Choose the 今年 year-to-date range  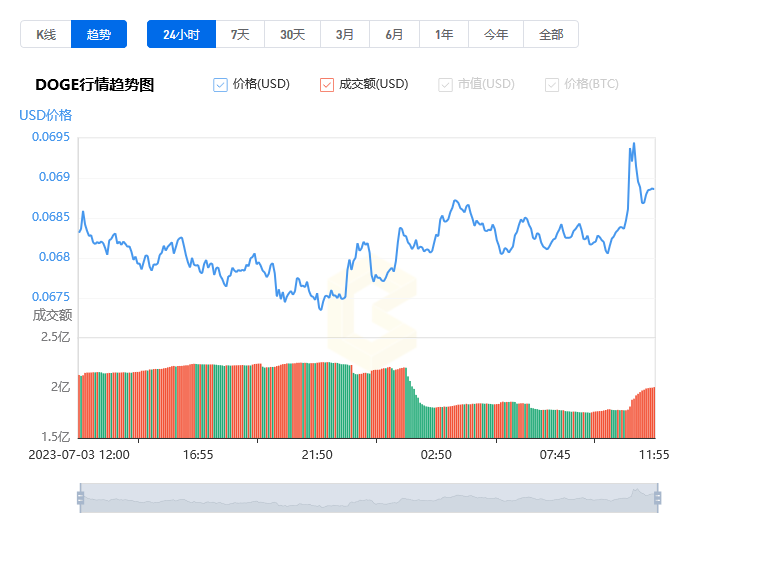click(x=496, y=34)
